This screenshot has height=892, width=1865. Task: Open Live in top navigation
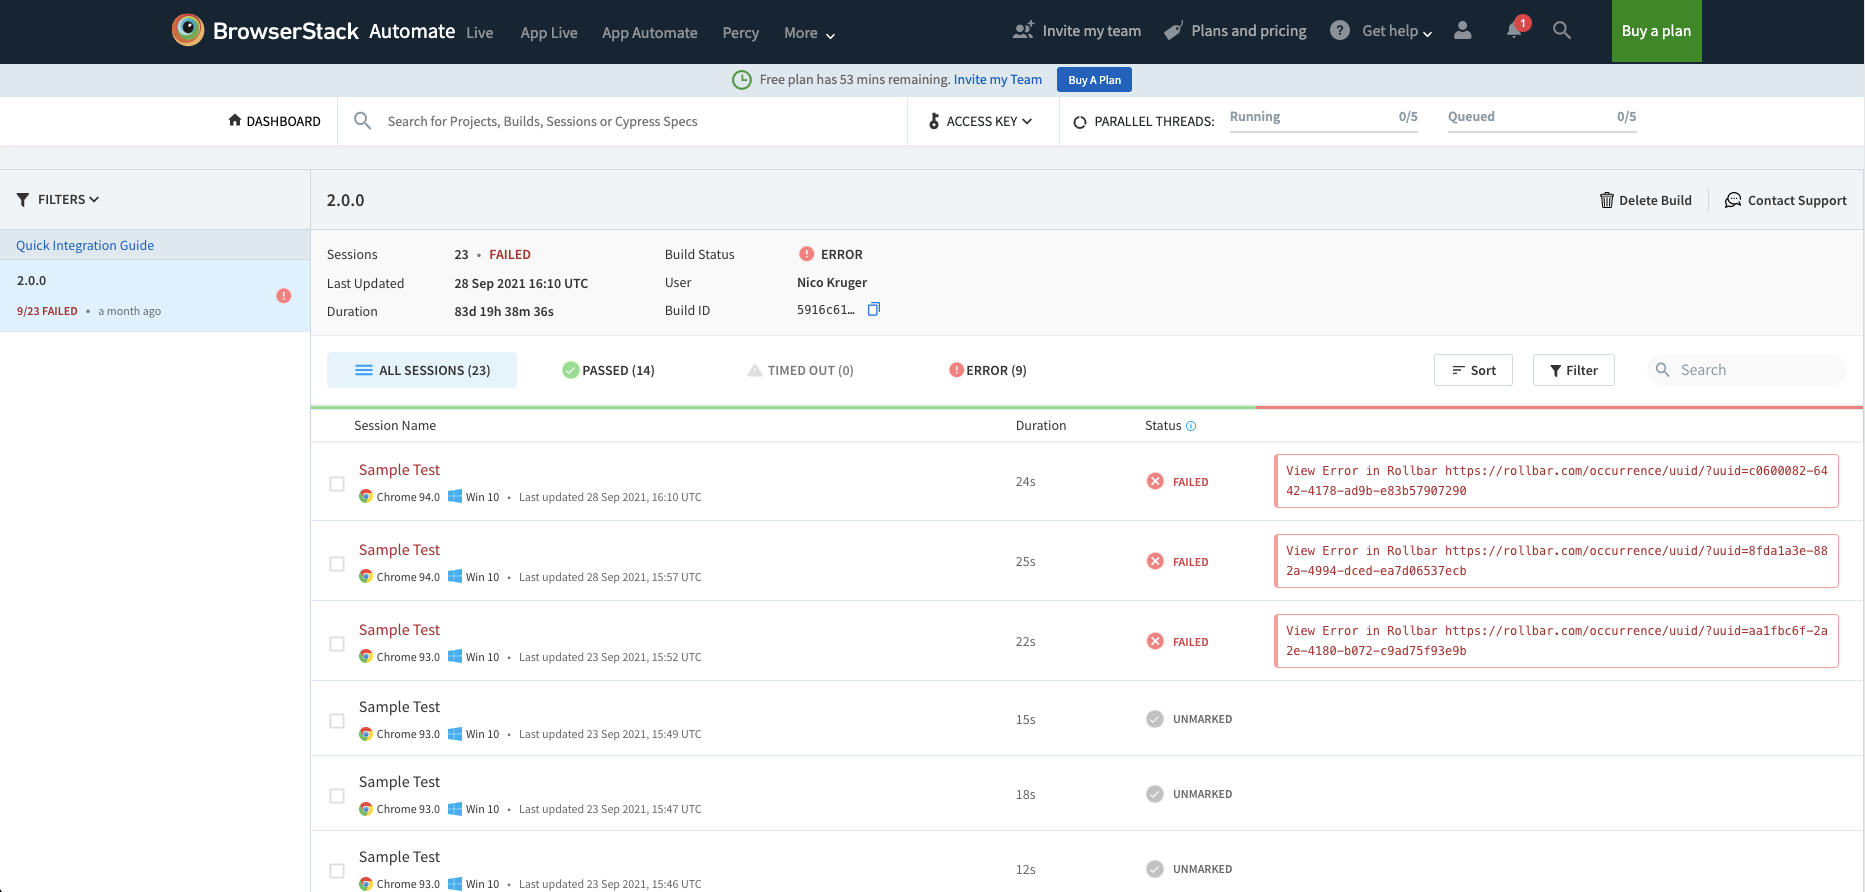tap(480, 33)
